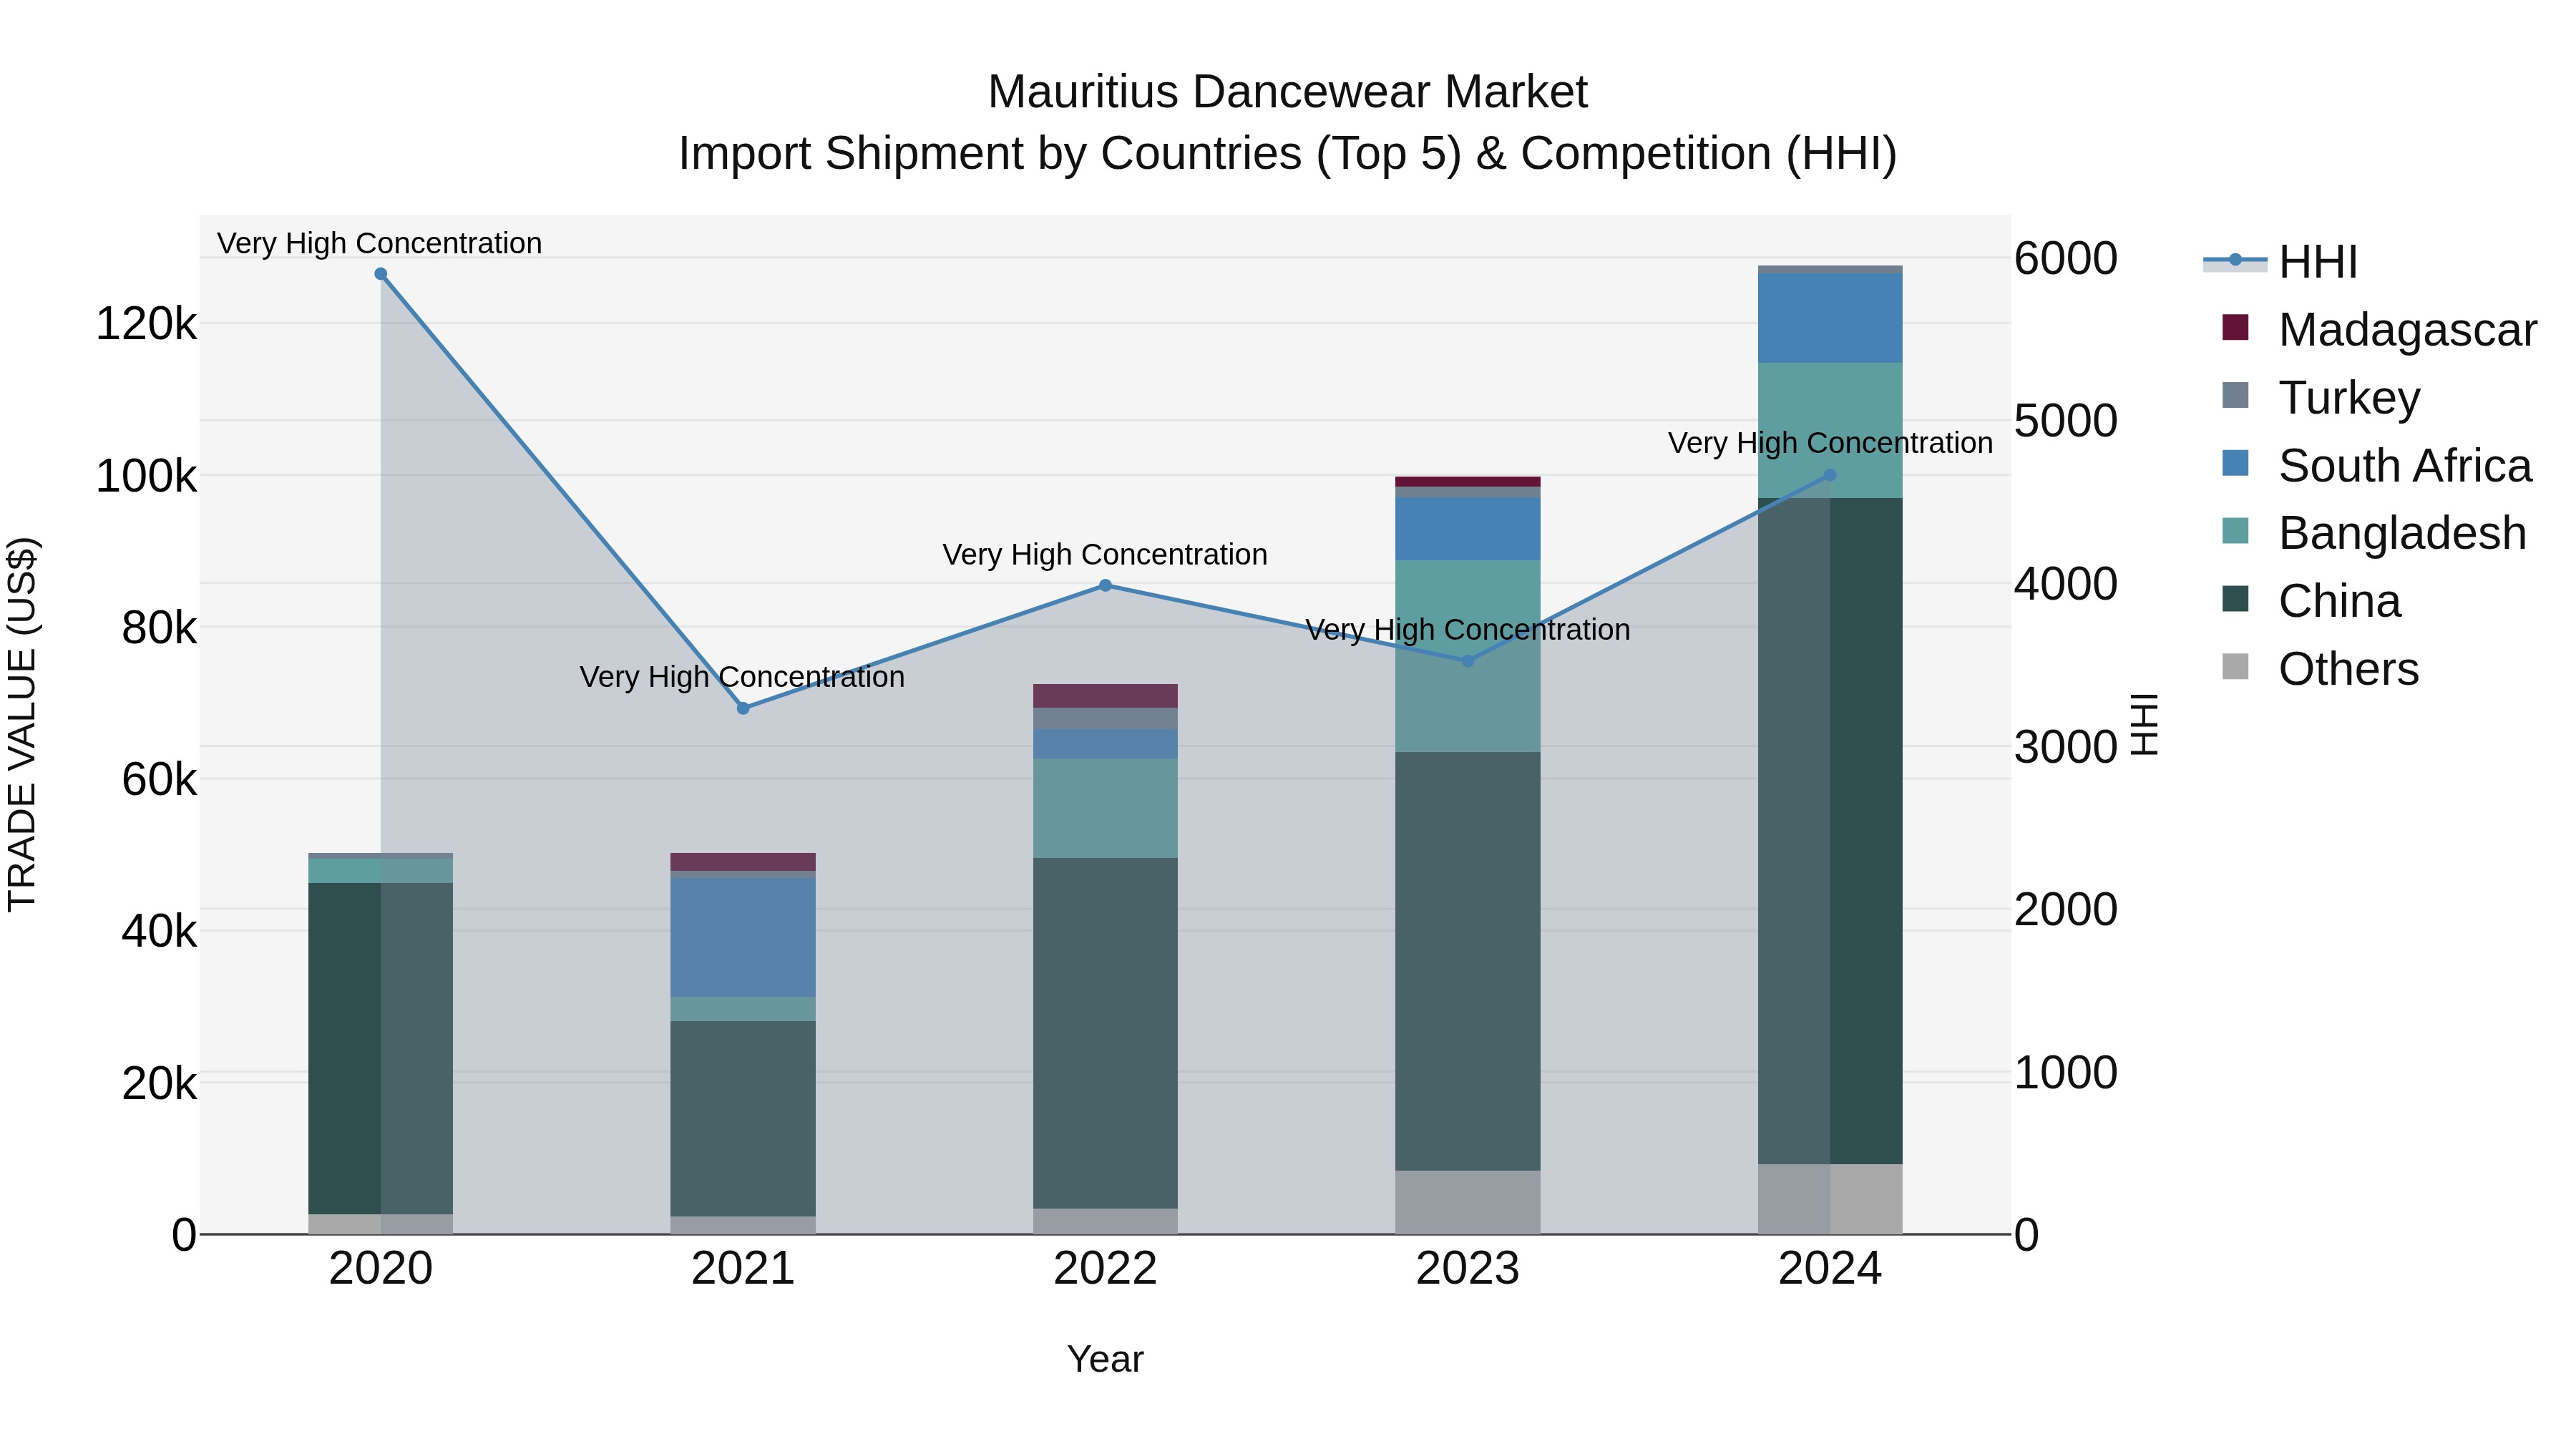The image size is (2576, 1449).
Task: Click the 2021 South Africa bar segment
Action: [x=743, y=937]
